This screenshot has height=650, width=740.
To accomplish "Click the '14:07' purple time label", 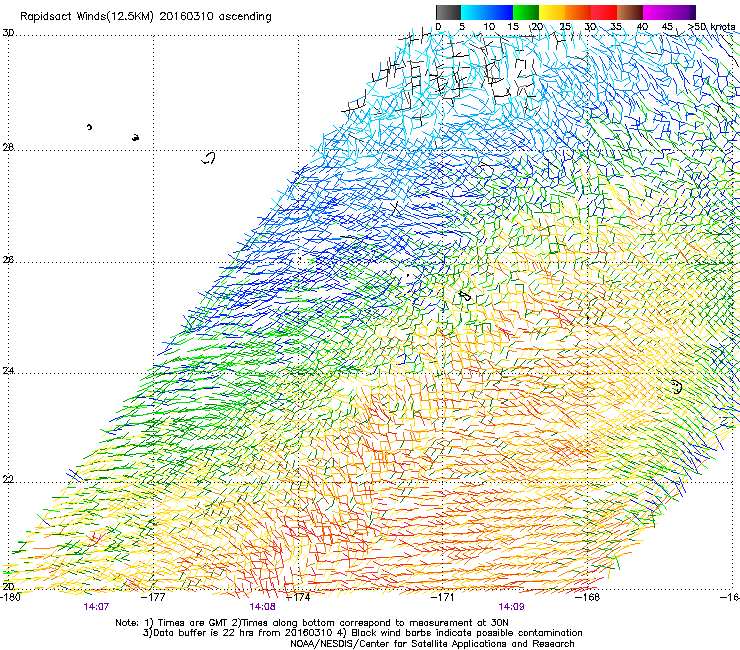I will [96, 607].
